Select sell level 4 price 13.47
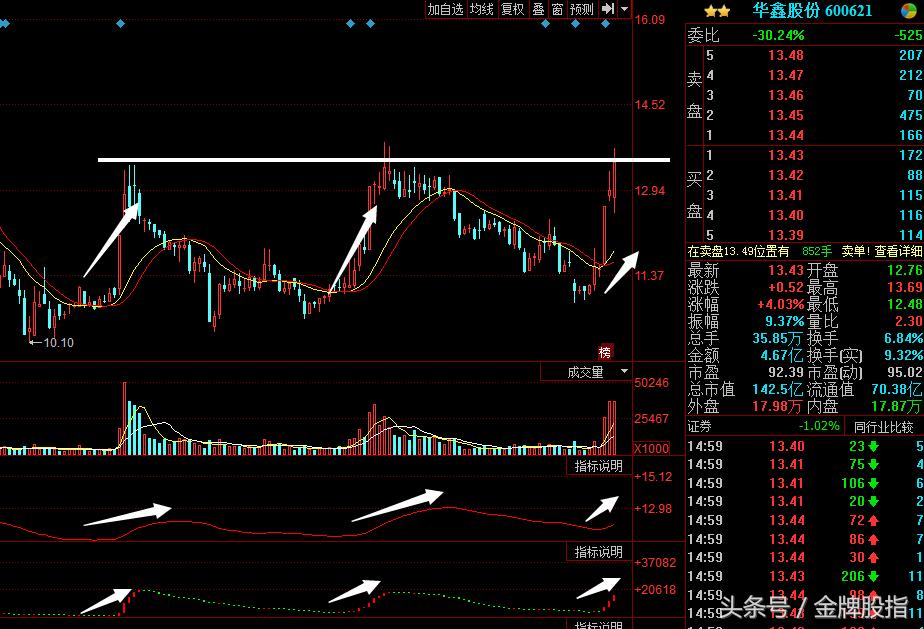924x629 pixels. [786, 75]
